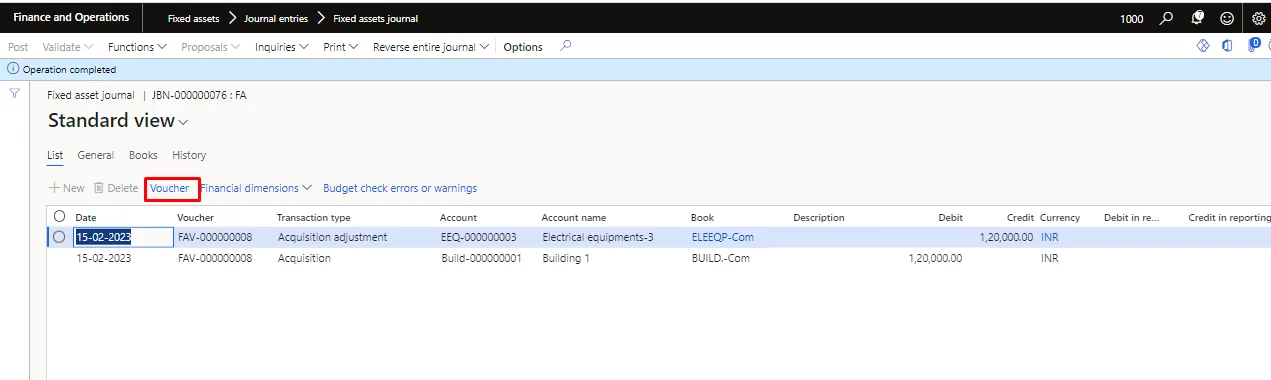Viewport: 1271px width, 380px height.
Task: Click the blue INR currency link
Action: [x=1050, y=237]
